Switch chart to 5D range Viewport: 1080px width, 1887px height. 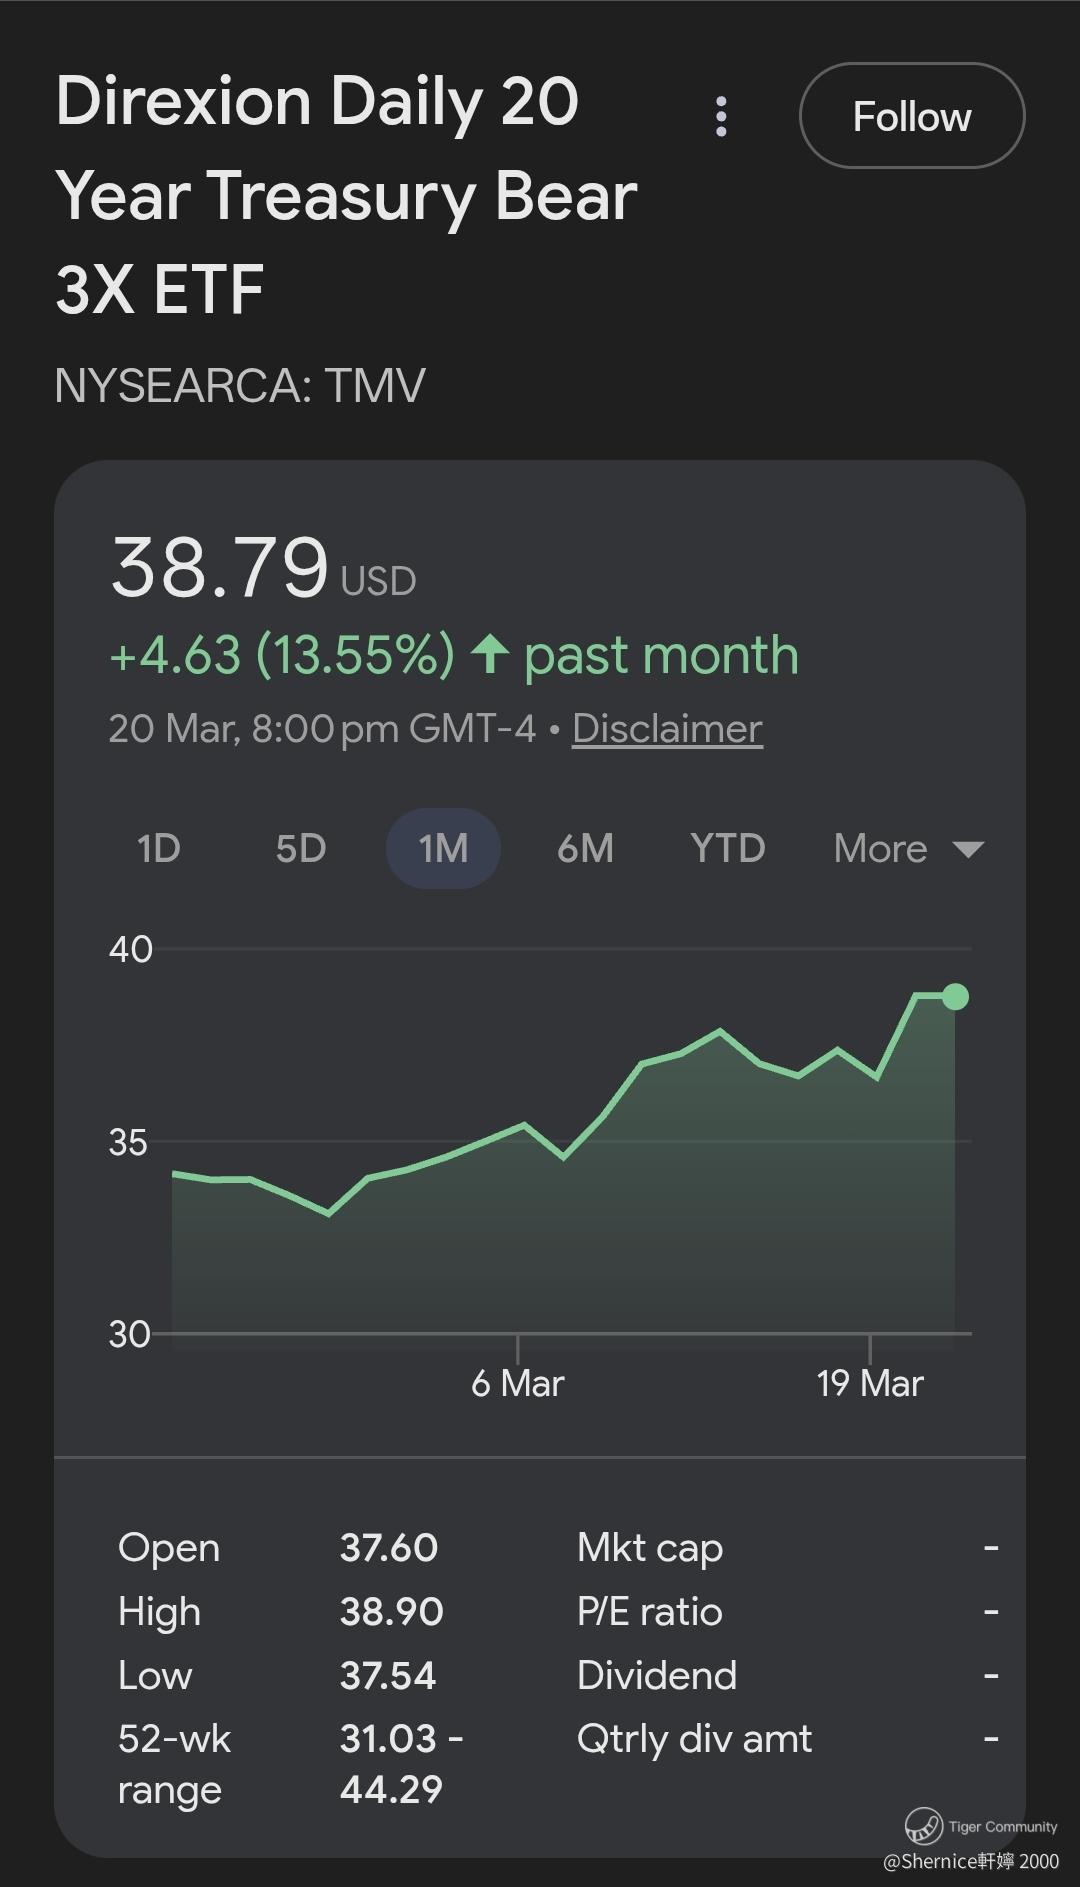click(300, 848)
